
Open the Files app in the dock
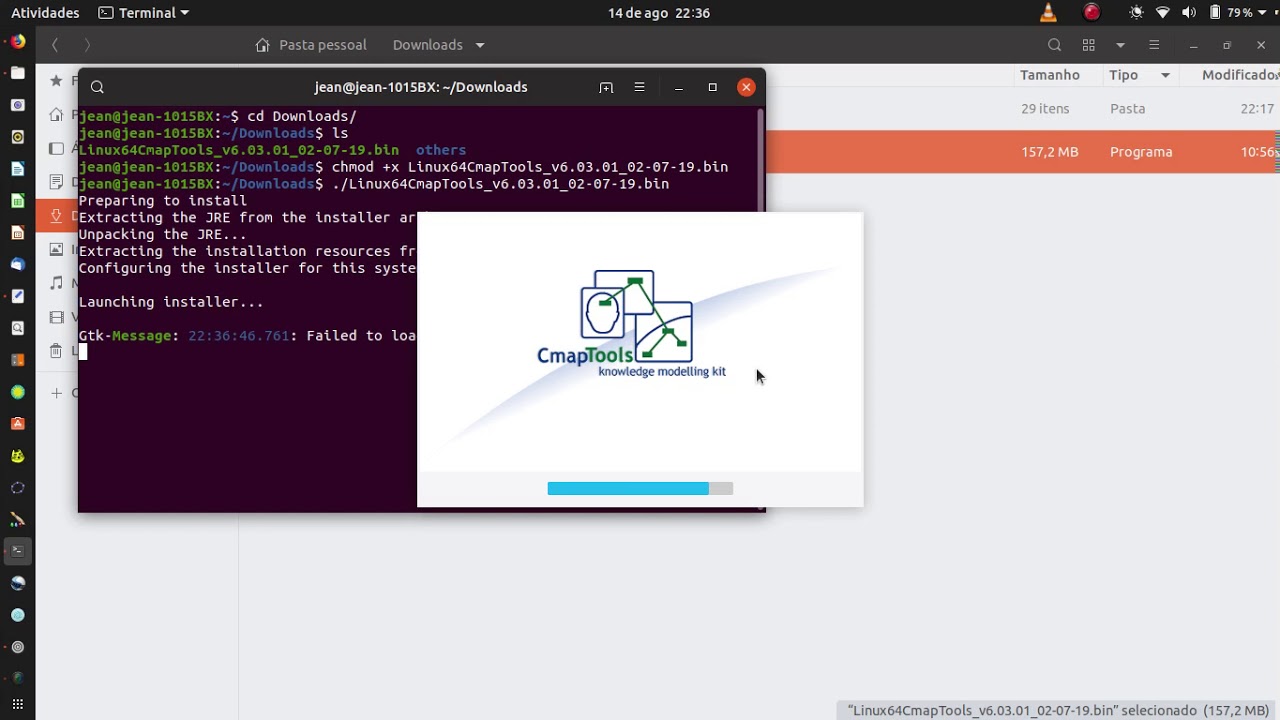17,73
